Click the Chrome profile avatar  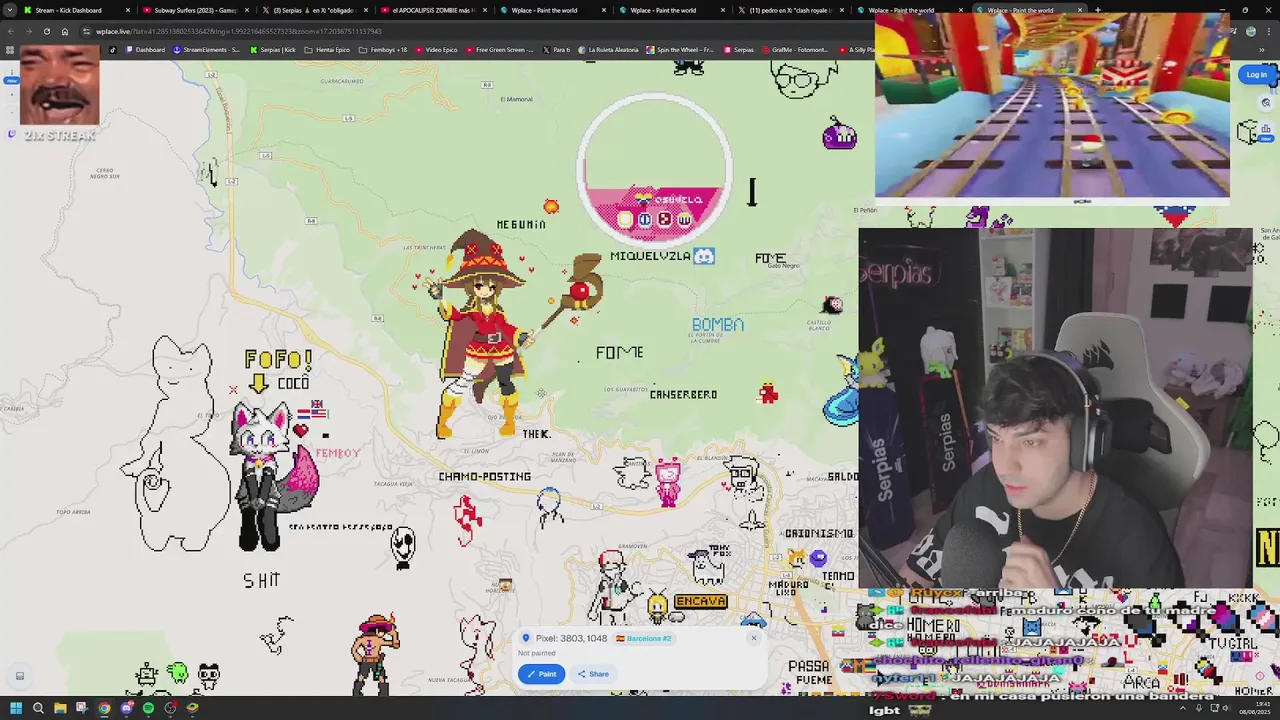[x=1251, y=31]
